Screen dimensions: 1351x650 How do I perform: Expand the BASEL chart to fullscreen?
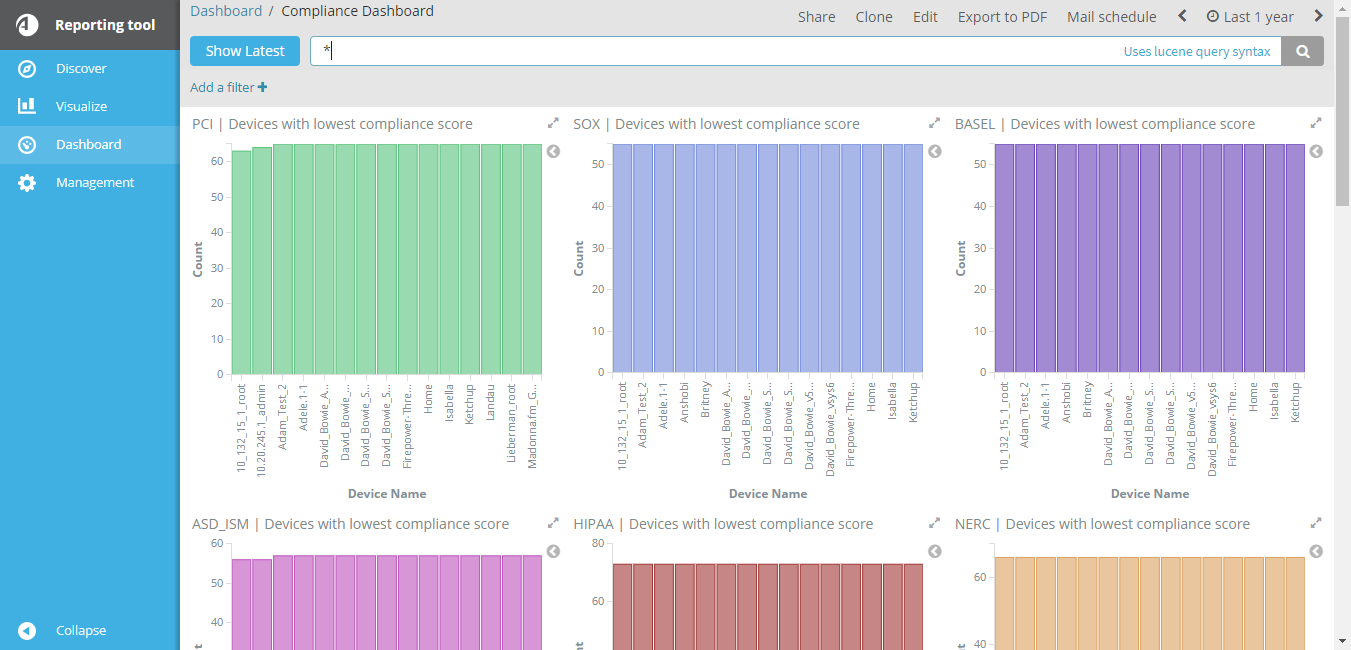click(1316, 124)
